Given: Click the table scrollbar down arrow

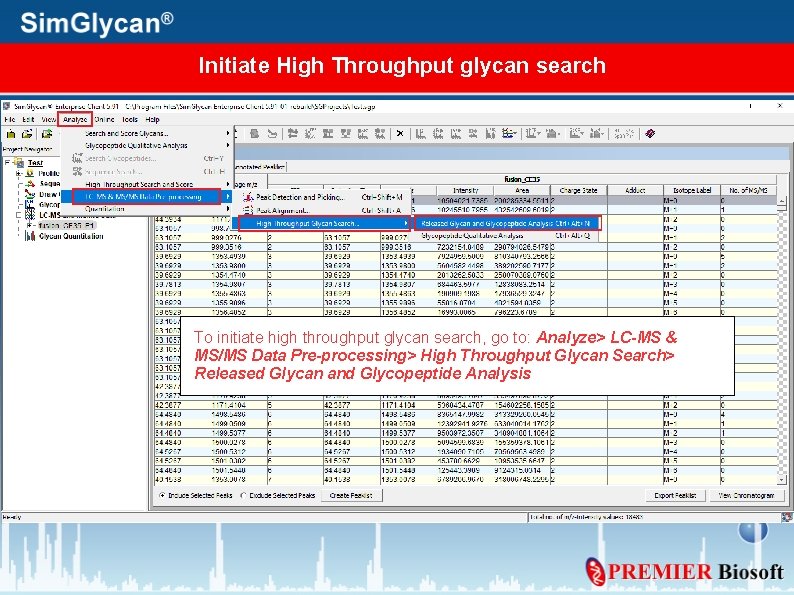Looking at the screenshot, I should point(782,480).
